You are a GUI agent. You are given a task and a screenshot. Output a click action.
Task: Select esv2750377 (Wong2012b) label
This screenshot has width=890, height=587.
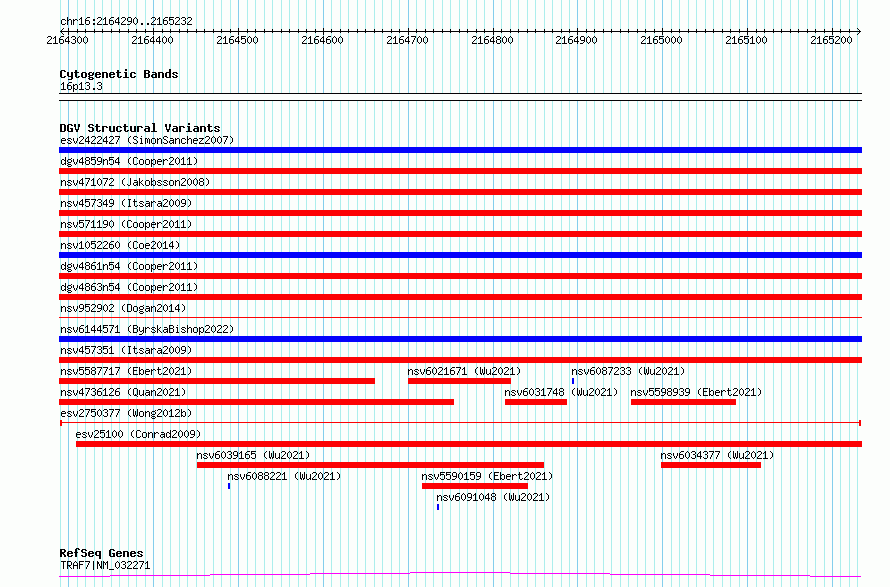click(126, 413)
